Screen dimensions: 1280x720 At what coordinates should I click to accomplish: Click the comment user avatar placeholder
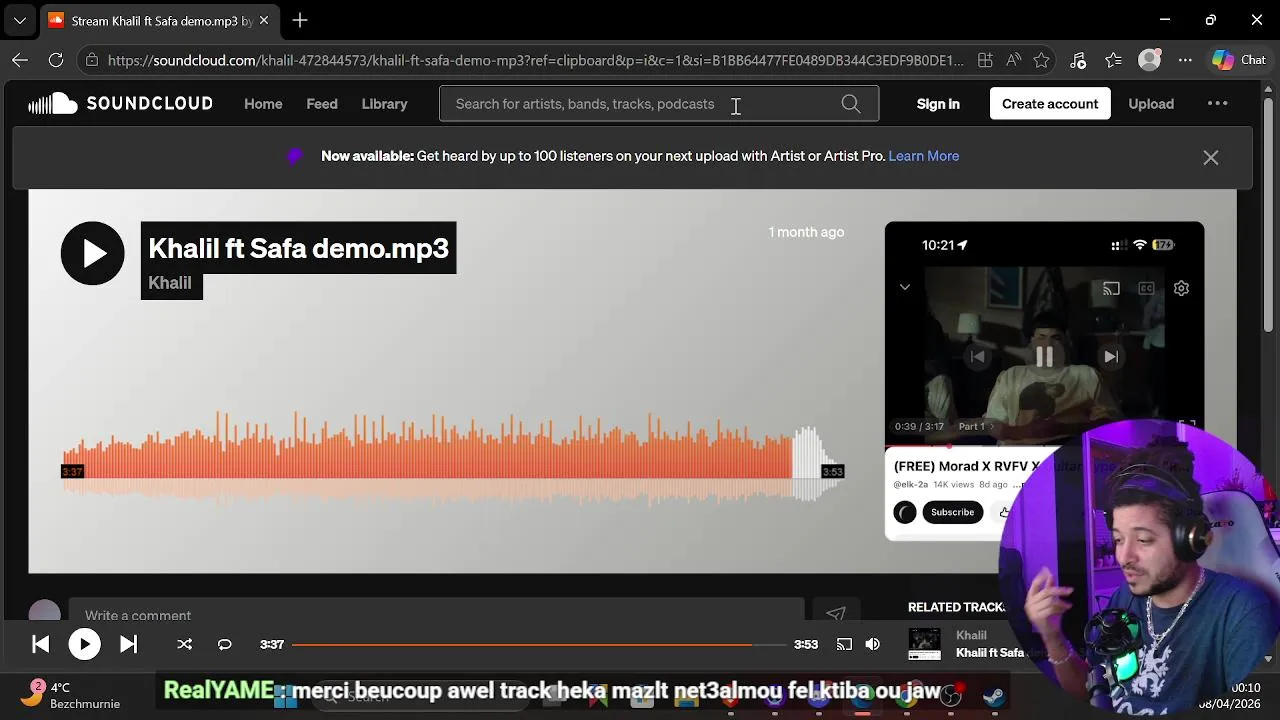(44, 613)
